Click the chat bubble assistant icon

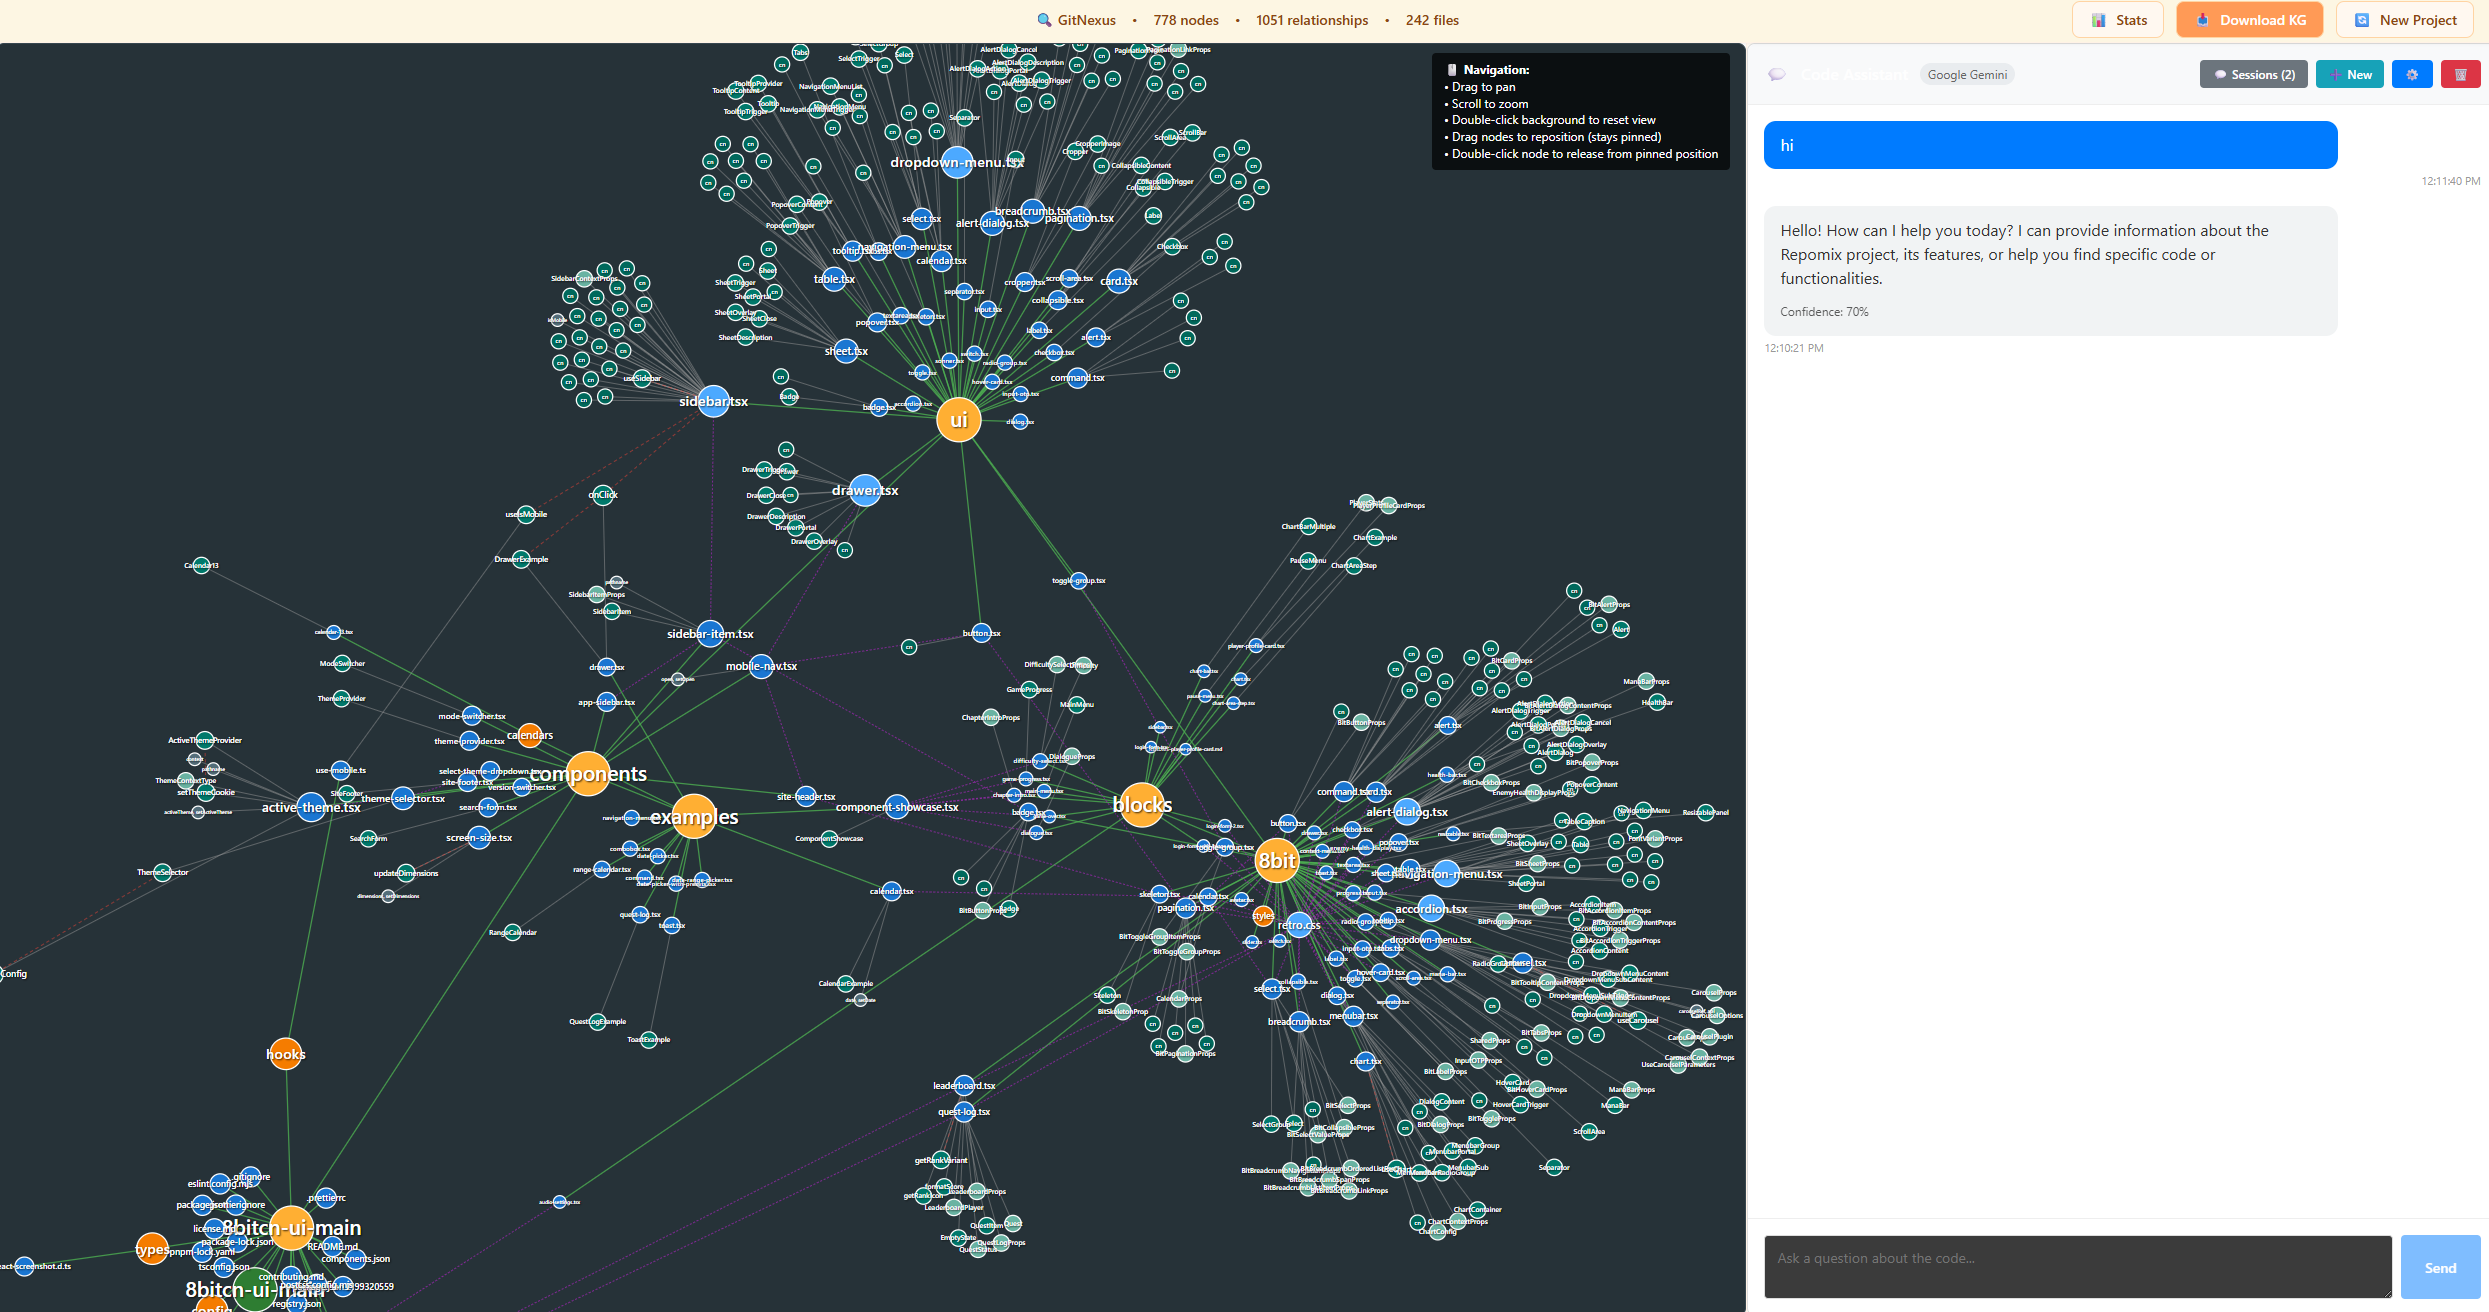coord(1777,75)
